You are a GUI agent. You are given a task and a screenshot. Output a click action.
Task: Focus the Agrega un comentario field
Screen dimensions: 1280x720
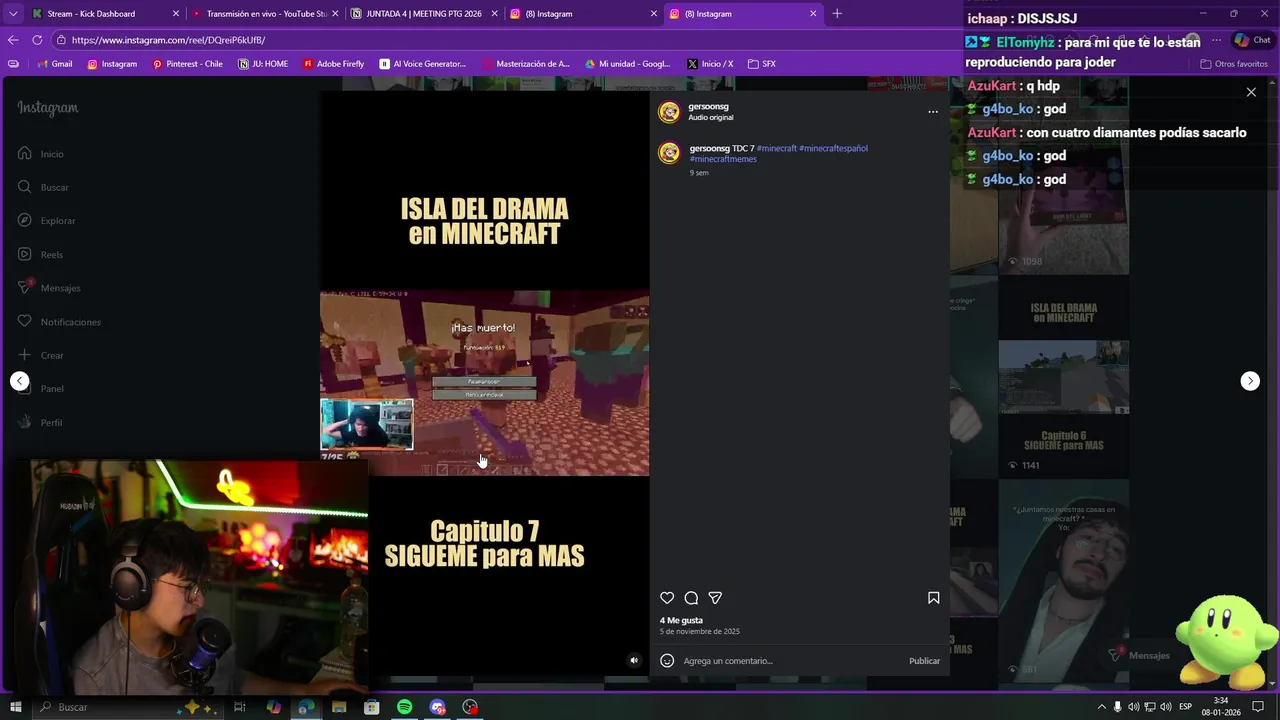(790, 661)
